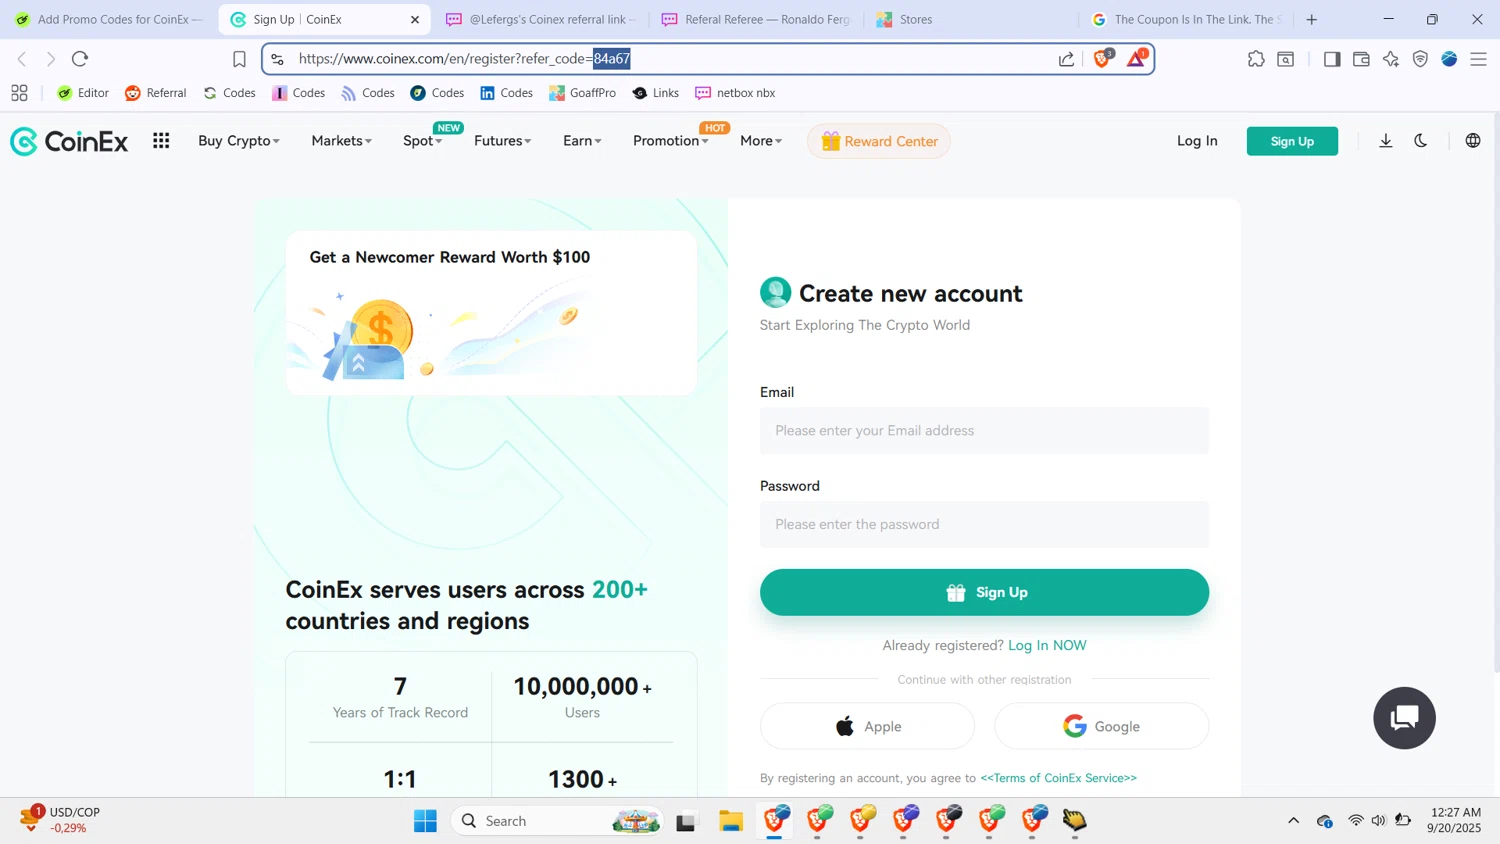
Task: Open the volume control in system tray
Action: pyautogui.click(x=1379, y=821)
